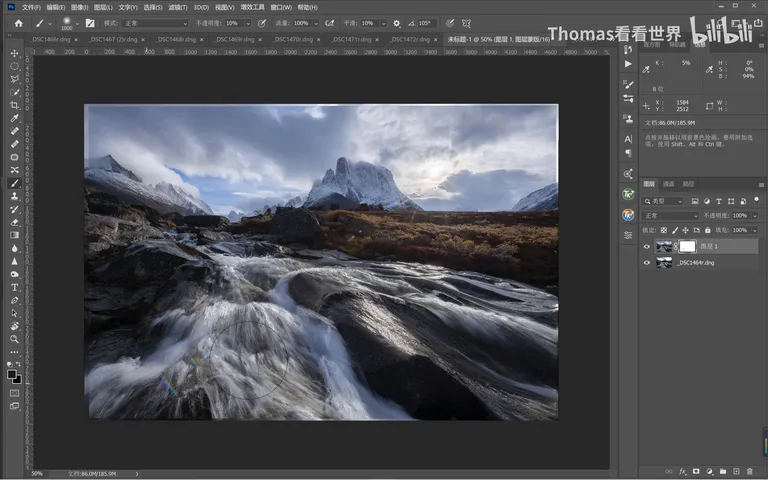Click the Home icon in options bar

click(19, 23)
